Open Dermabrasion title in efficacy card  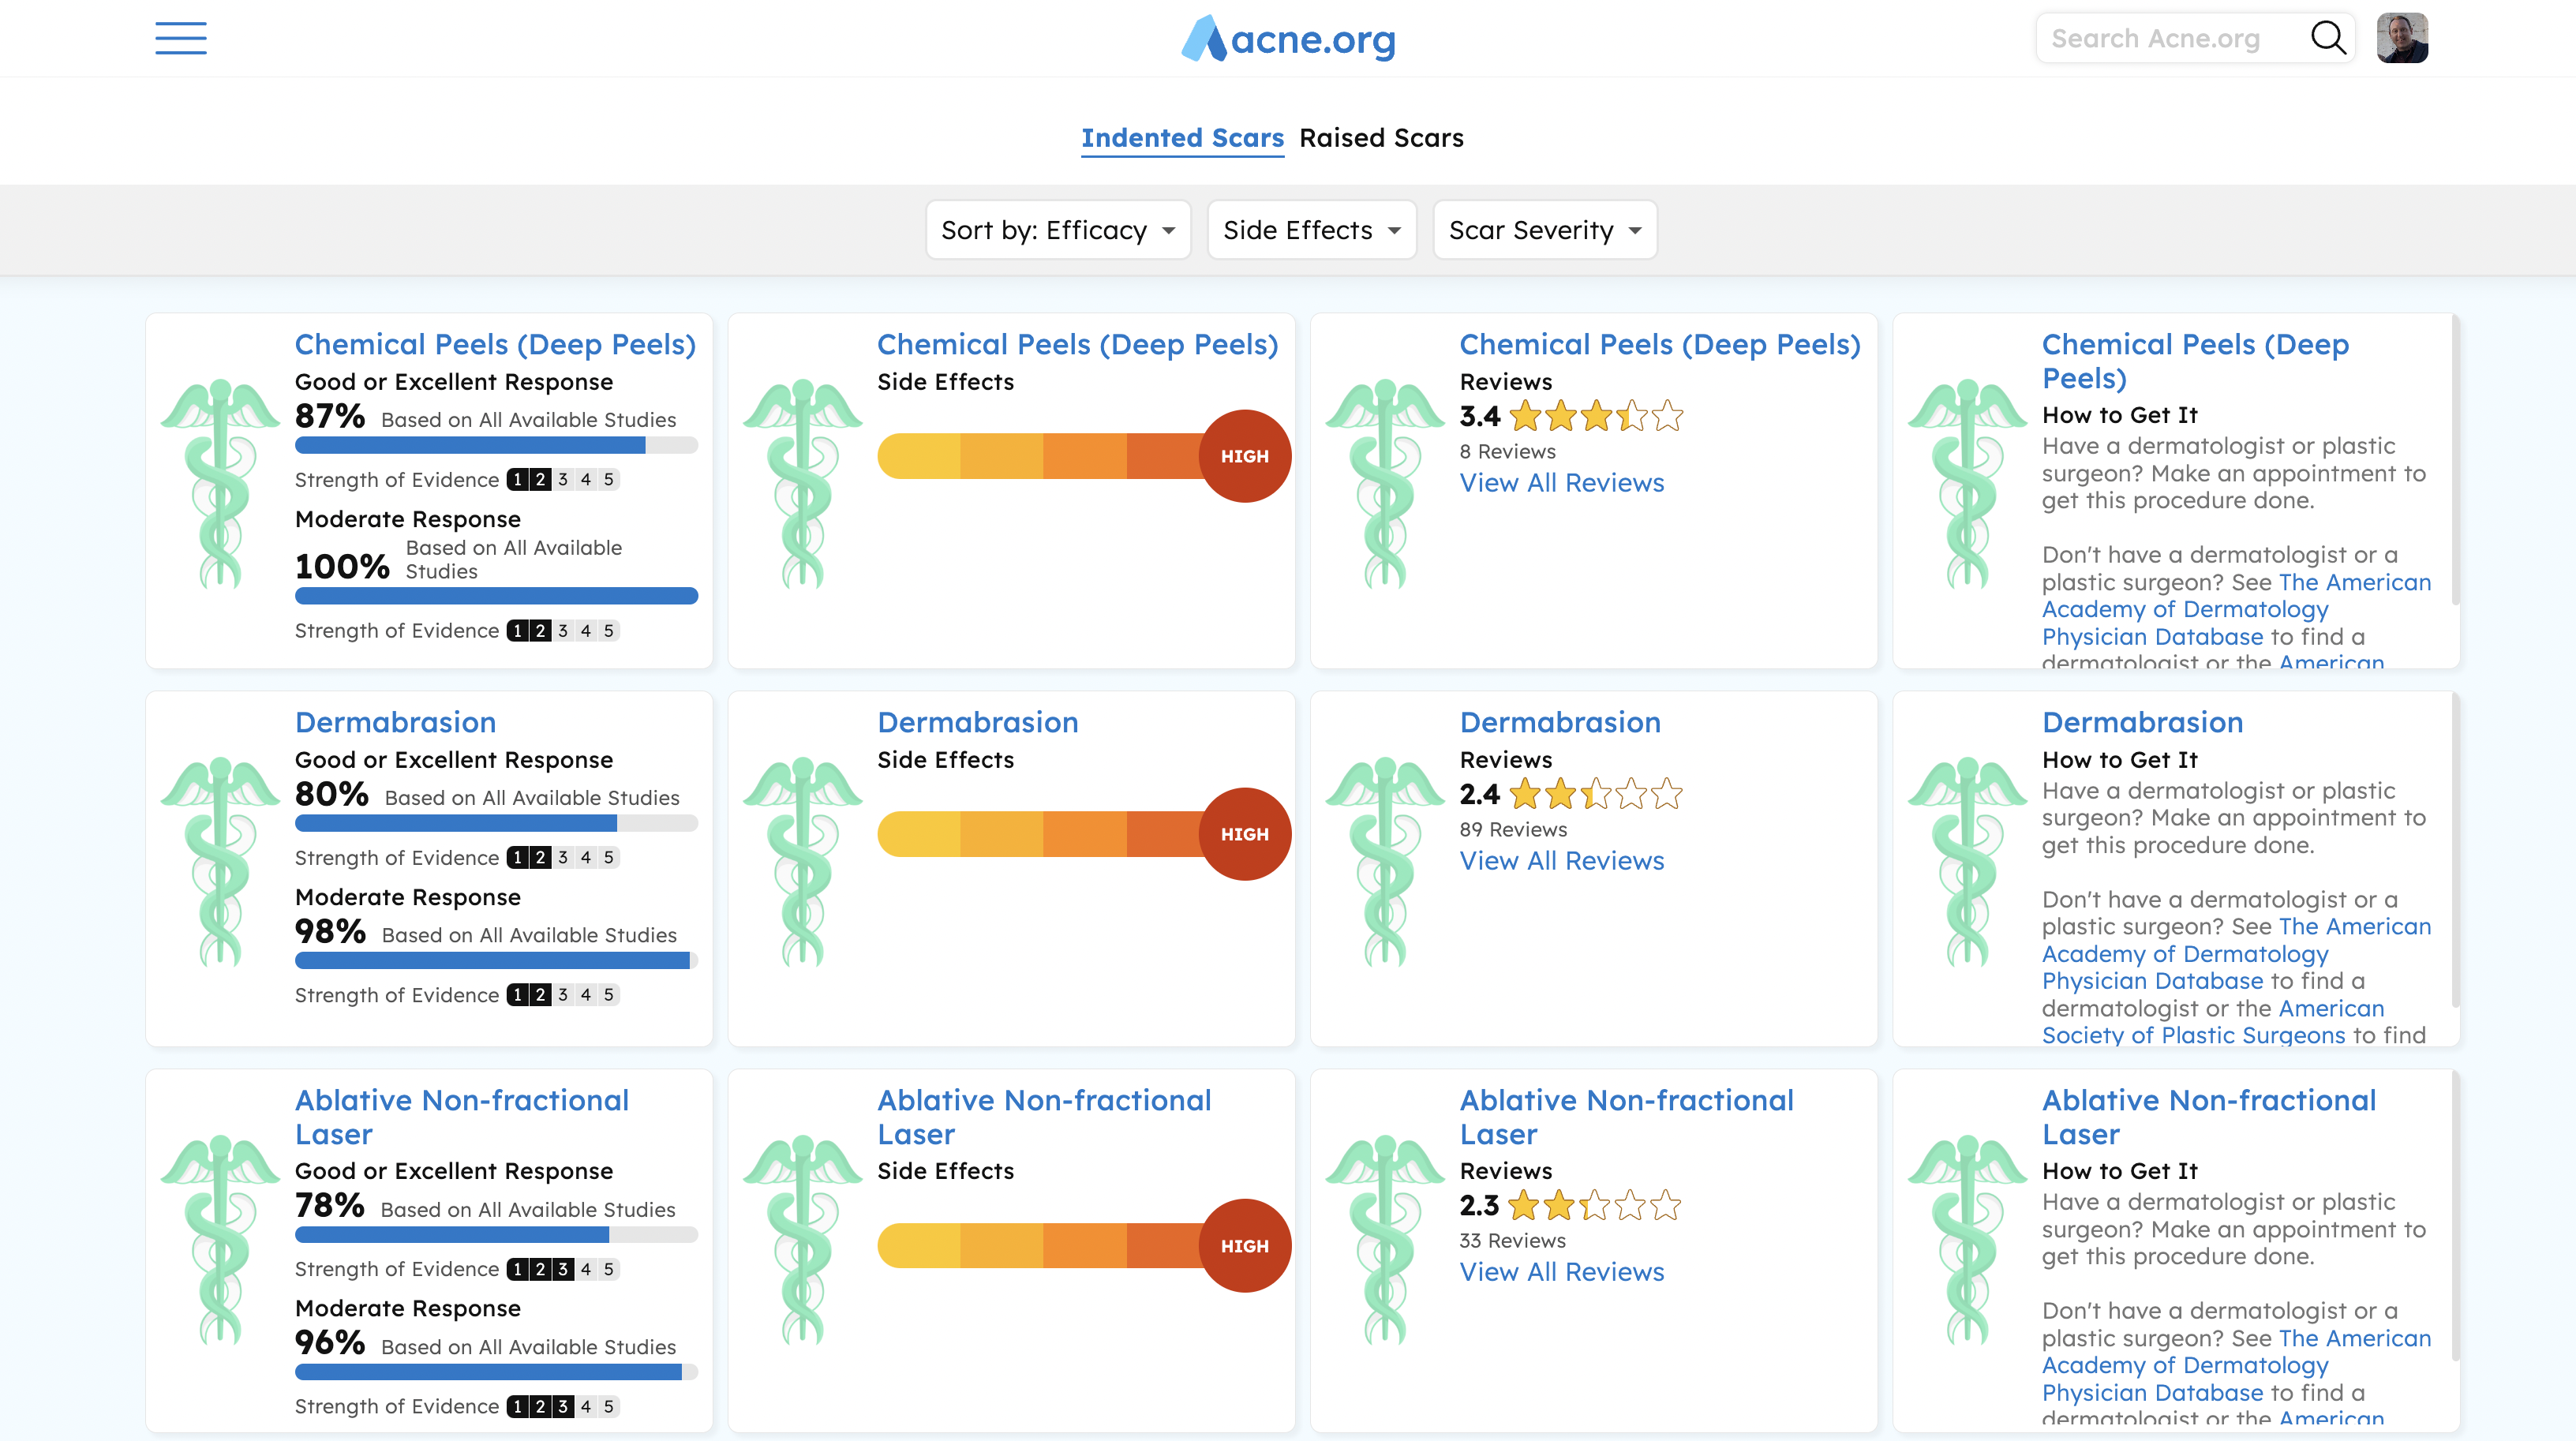395,722
